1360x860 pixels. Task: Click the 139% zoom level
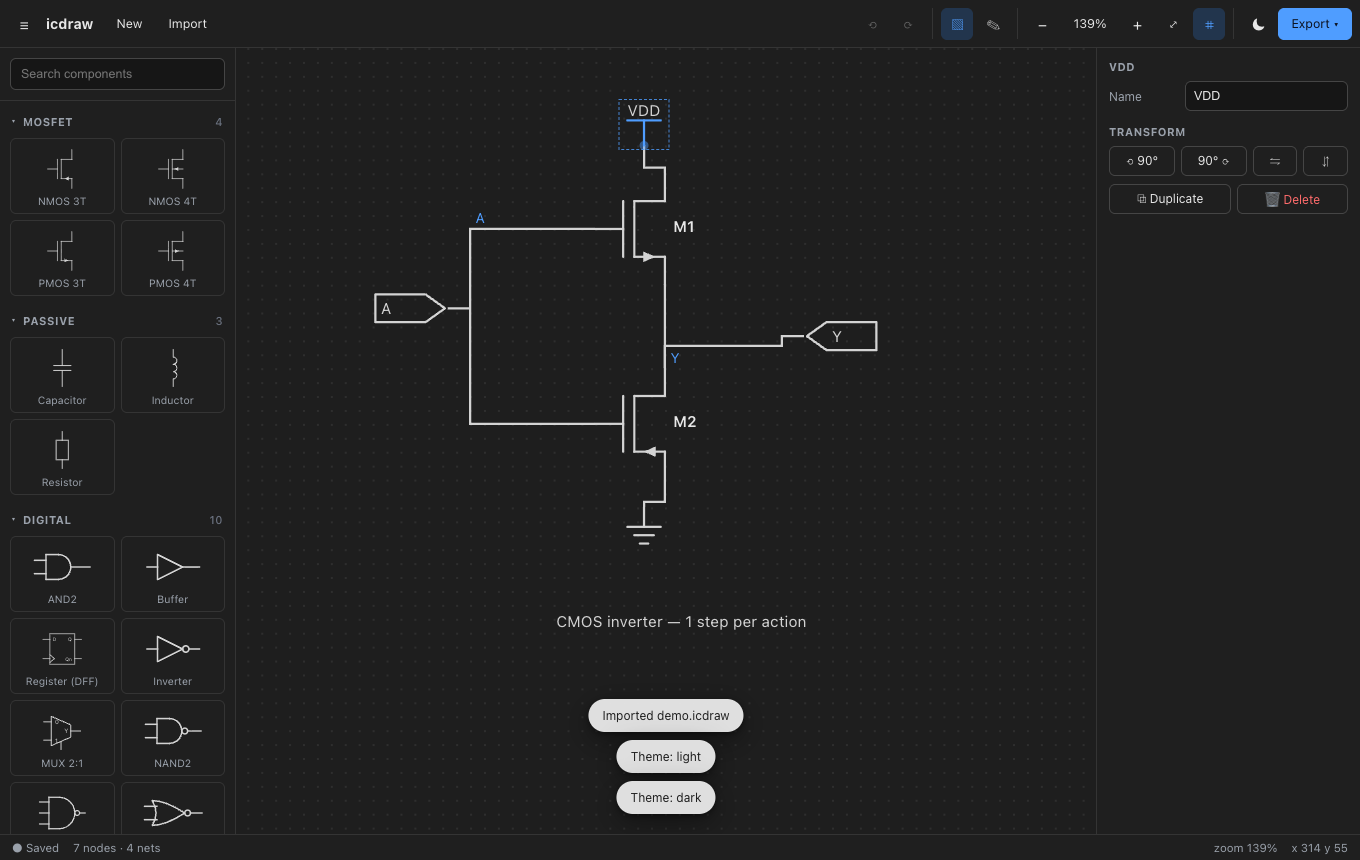click(1090, 24)
